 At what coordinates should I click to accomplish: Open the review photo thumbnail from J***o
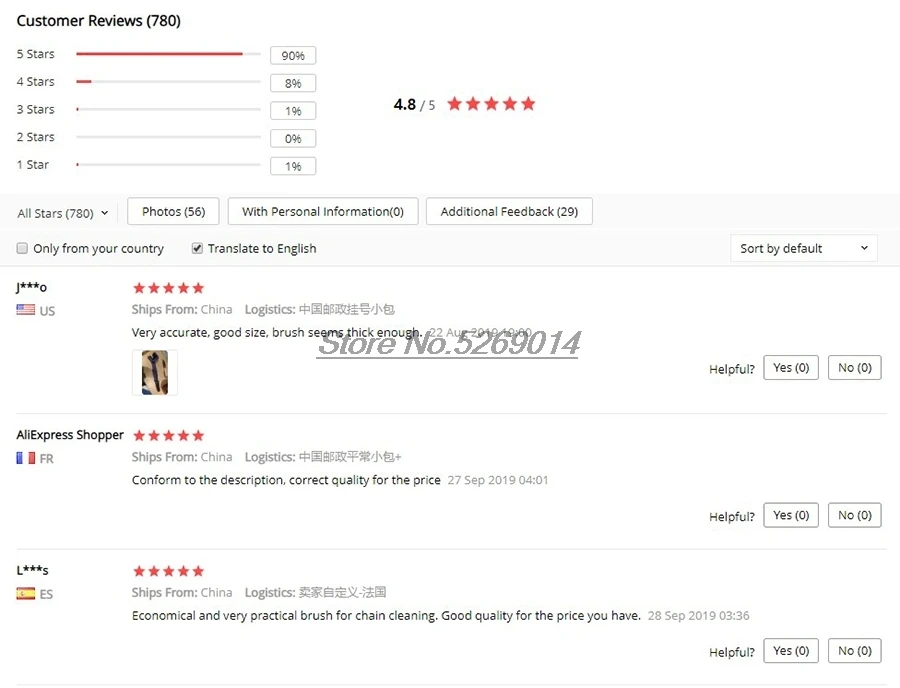click(x=155, y=372)
